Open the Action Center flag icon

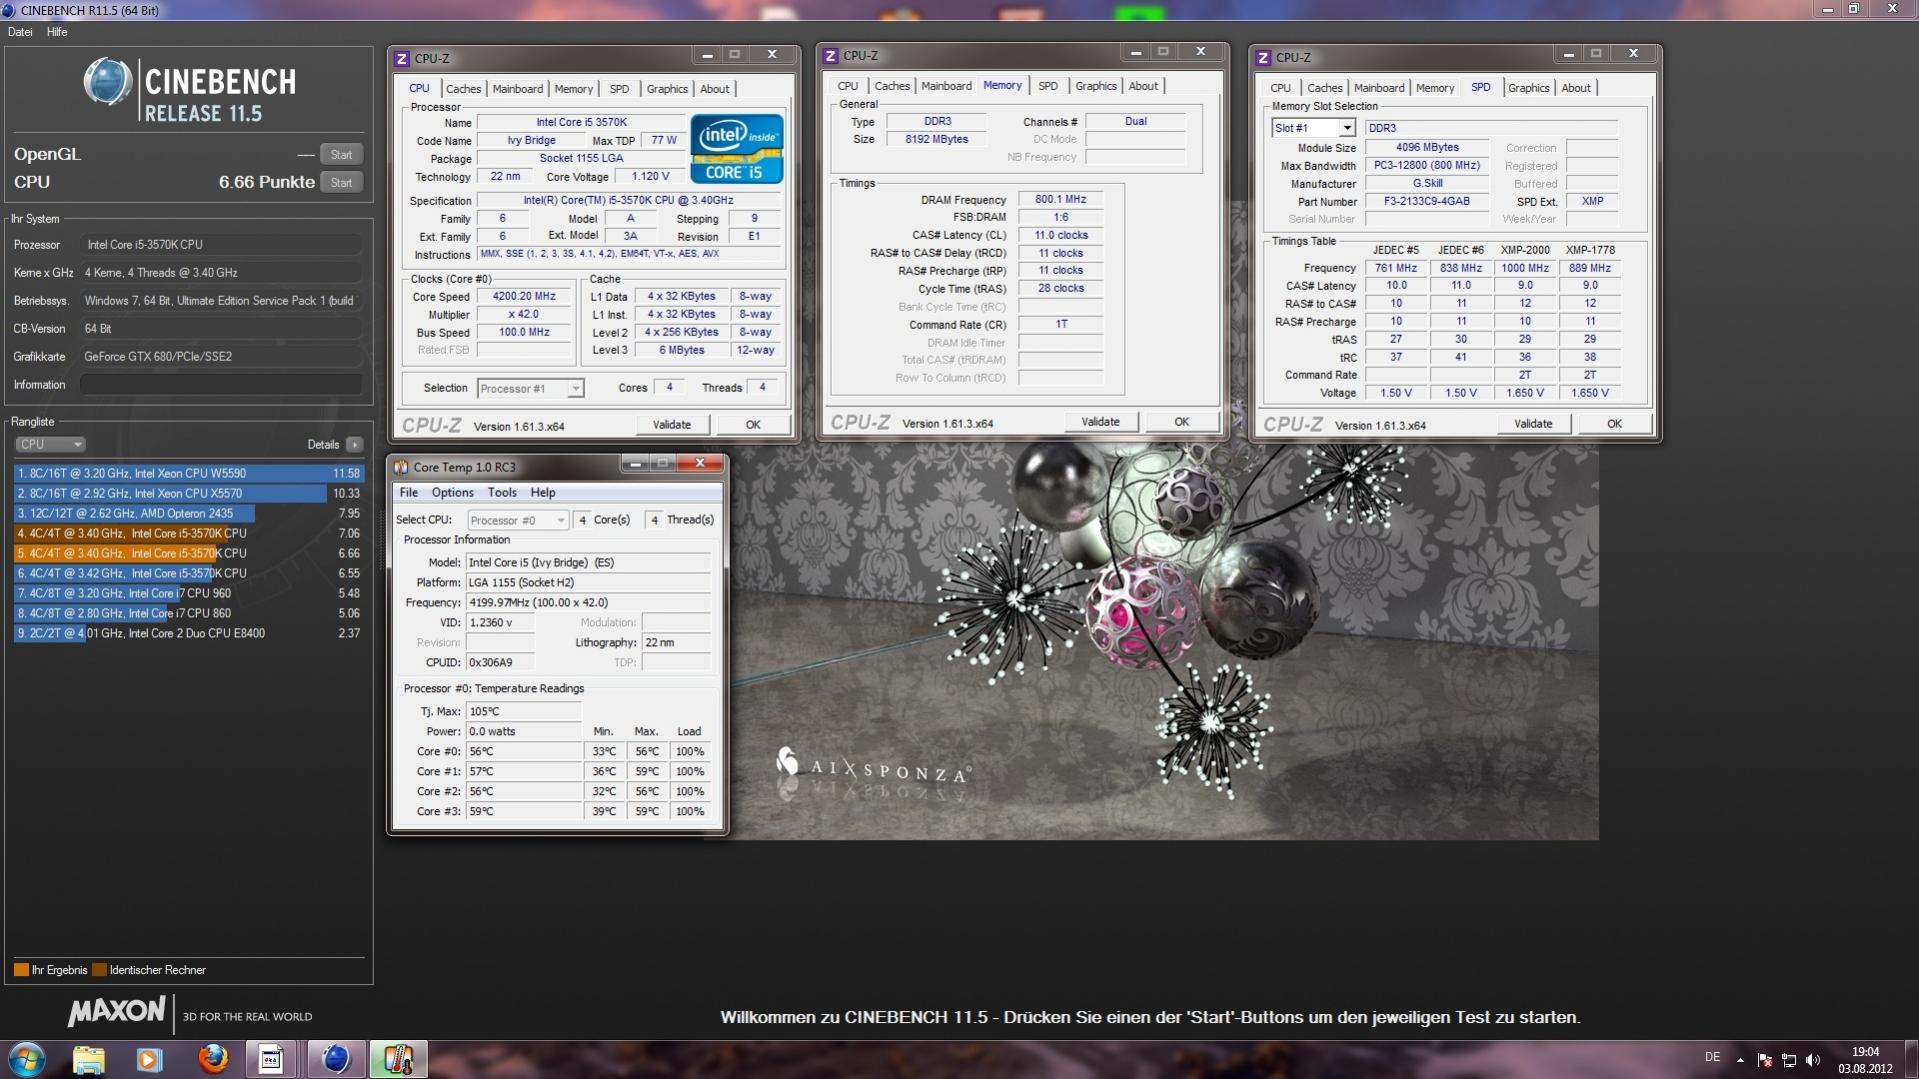point(1765,1060)
